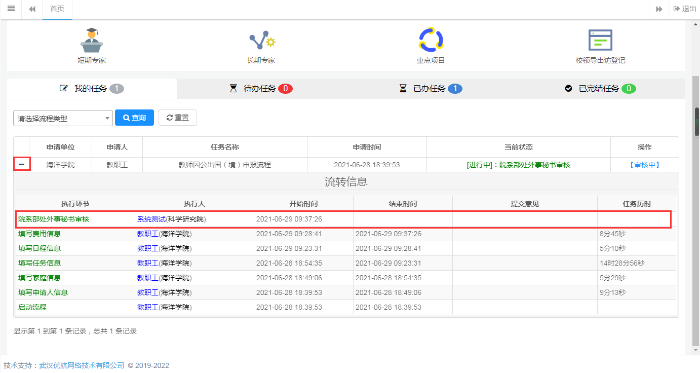The width and height of the screenshot is (700, 373).
Task: Click the 启动流程 step text
Action: [x=32, y=307]
